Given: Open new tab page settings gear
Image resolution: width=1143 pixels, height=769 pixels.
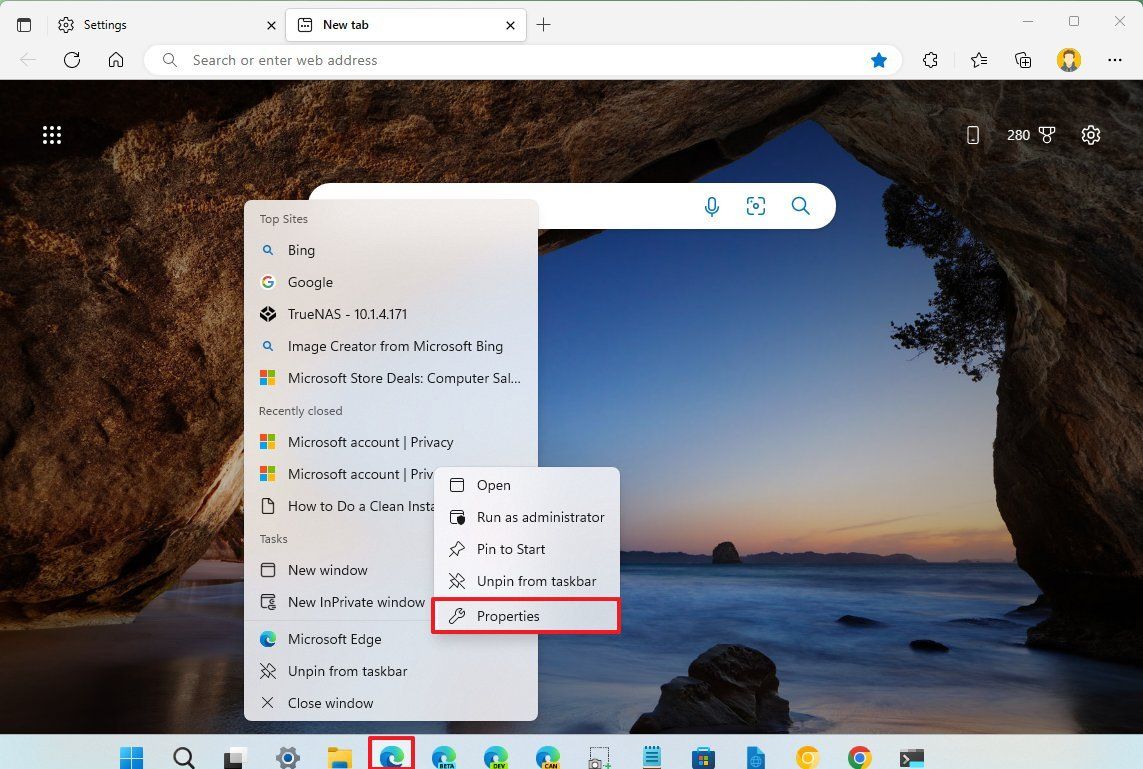Looking at the screenshot, I should [x=1091, y=134].
